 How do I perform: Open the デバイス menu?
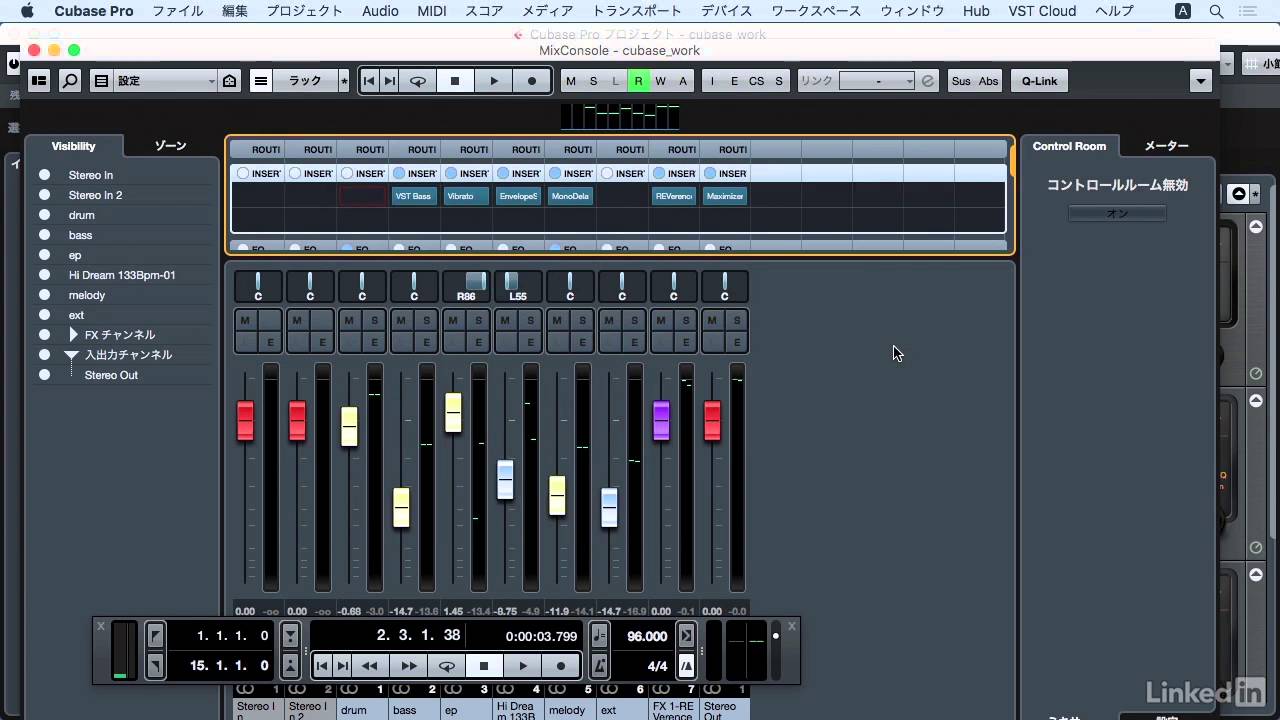pos(727,11)
